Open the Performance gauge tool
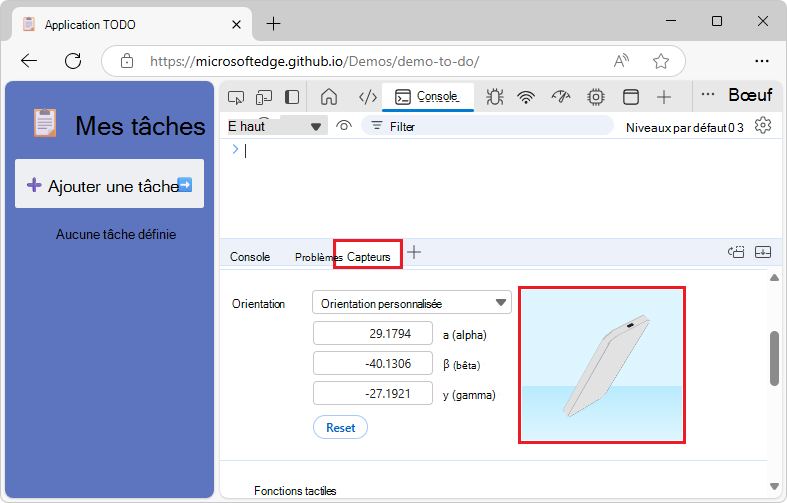This screenshot has width=787, height=503. (x=561, y=96)
